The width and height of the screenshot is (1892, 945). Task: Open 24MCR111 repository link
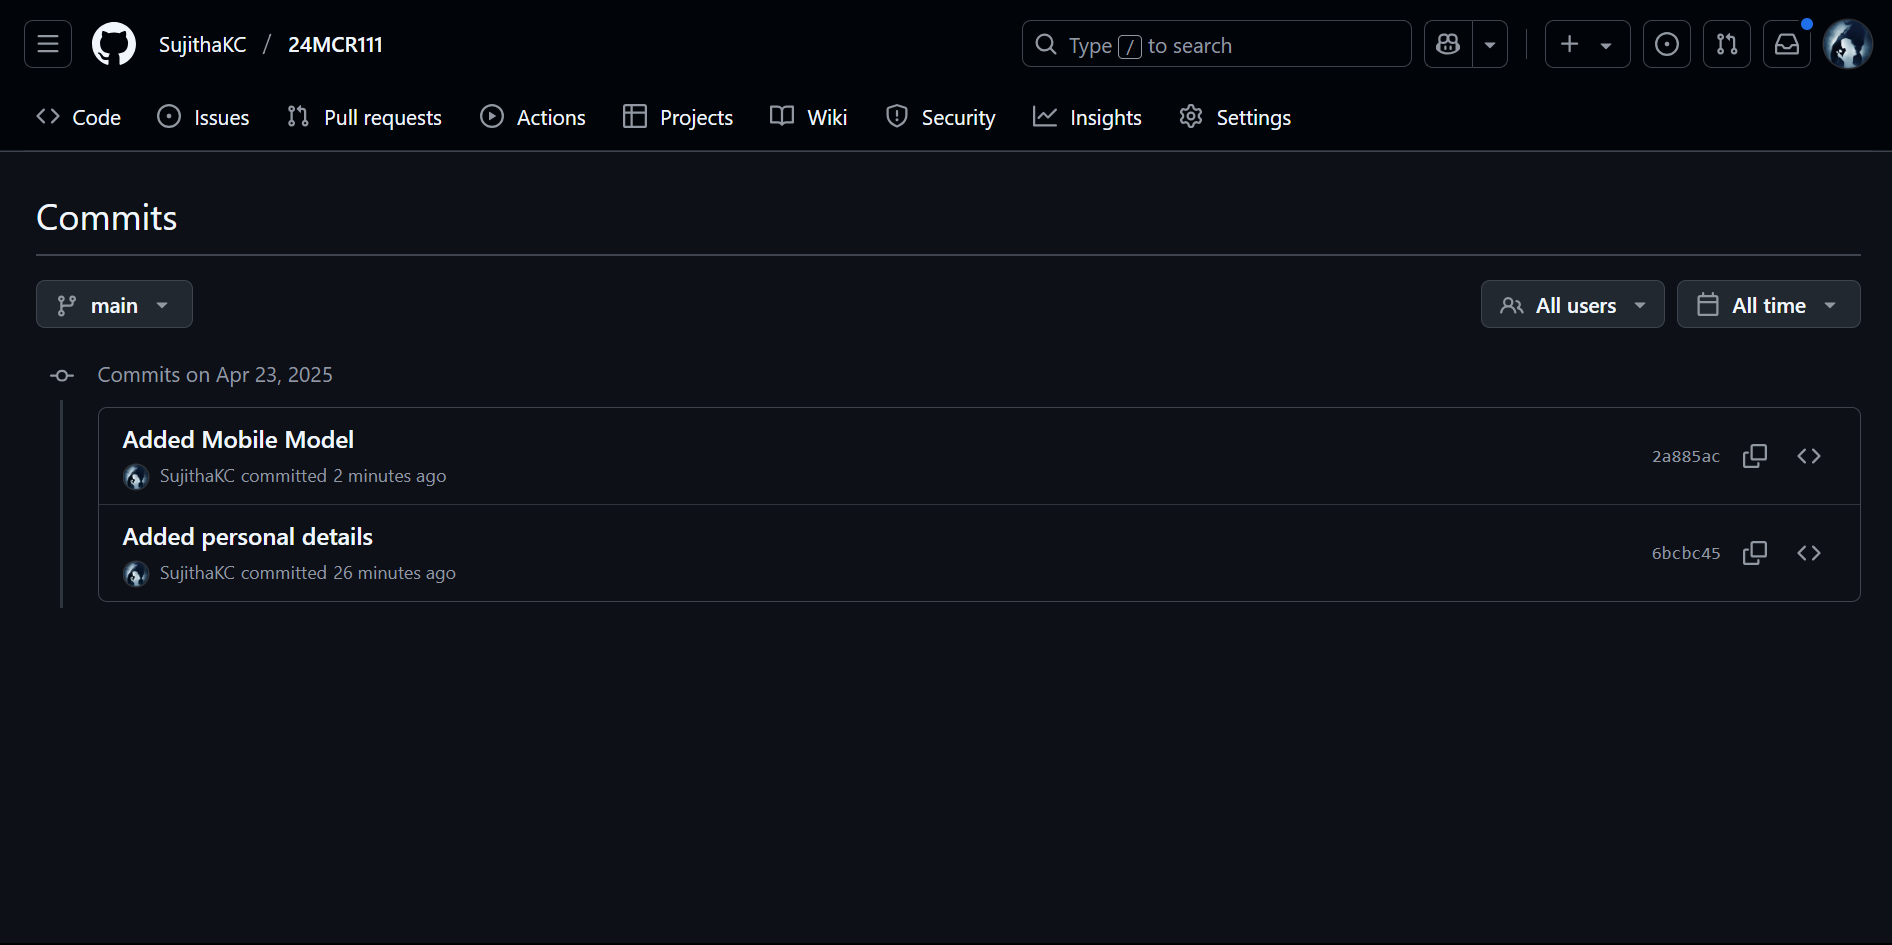pyautogui.click(x=335, y=45)
